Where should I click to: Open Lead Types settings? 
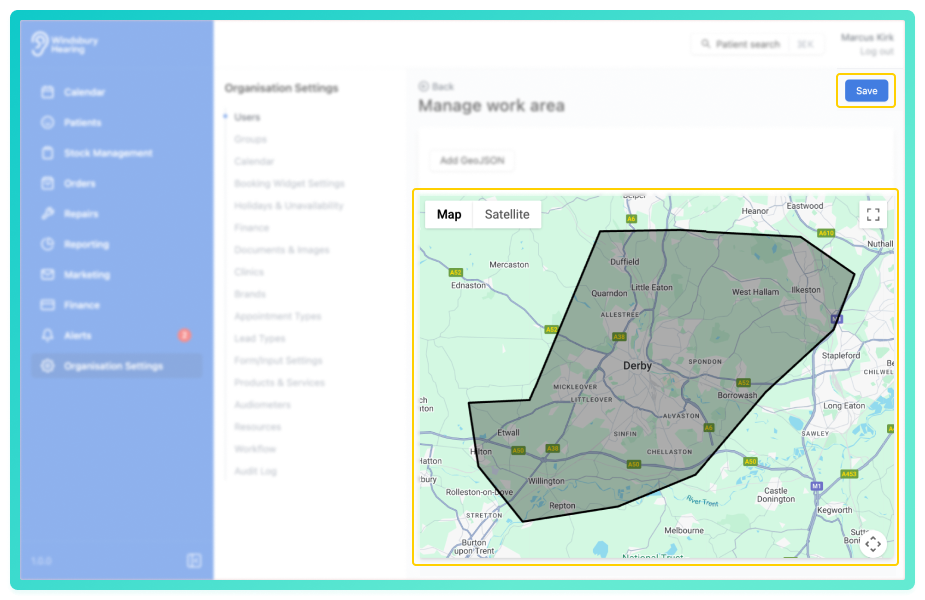coord(260,339)
